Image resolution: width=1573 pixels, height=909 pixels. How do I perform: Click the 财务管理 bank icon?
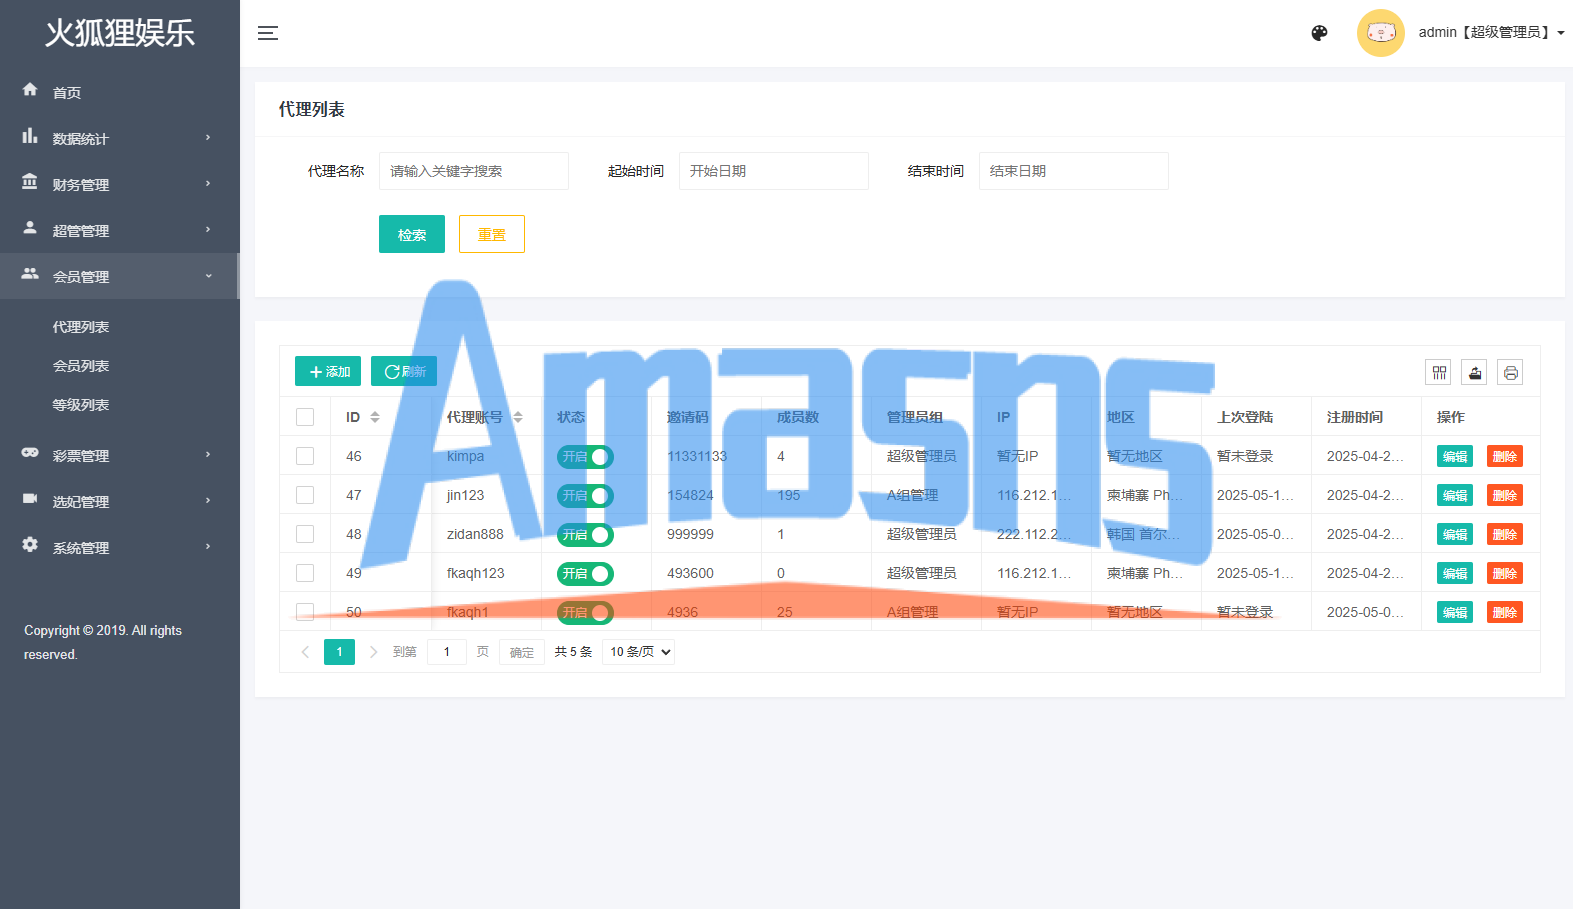tap(30, 182)
